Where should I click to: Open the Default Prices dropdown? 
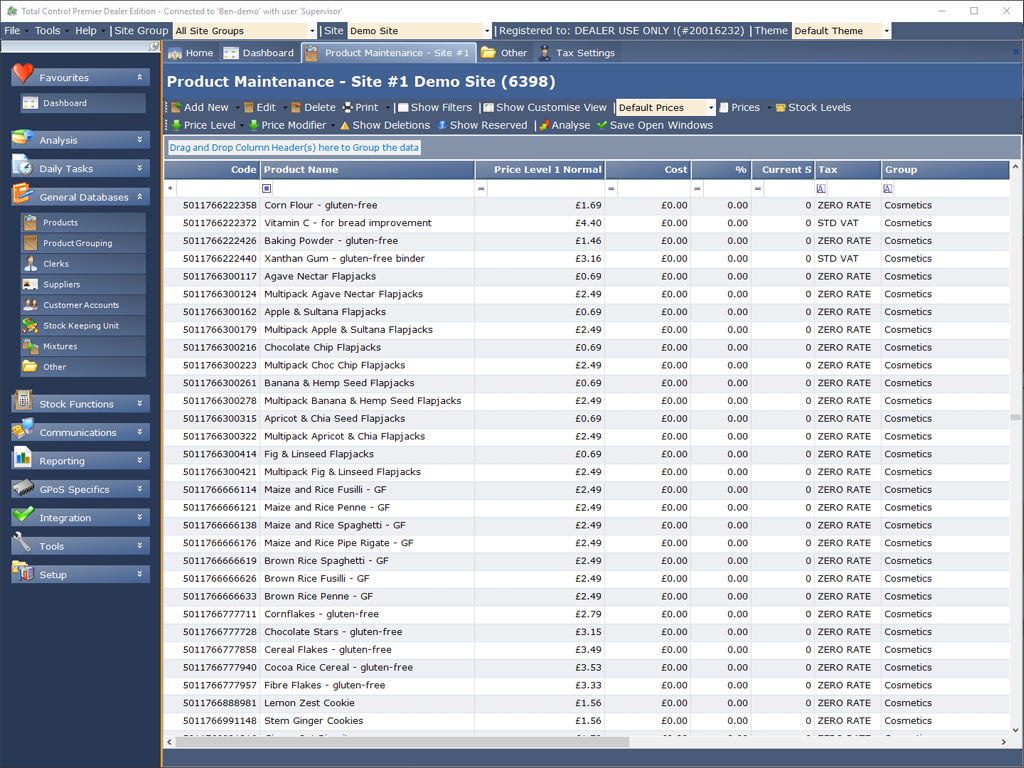[x=711, y=108]
